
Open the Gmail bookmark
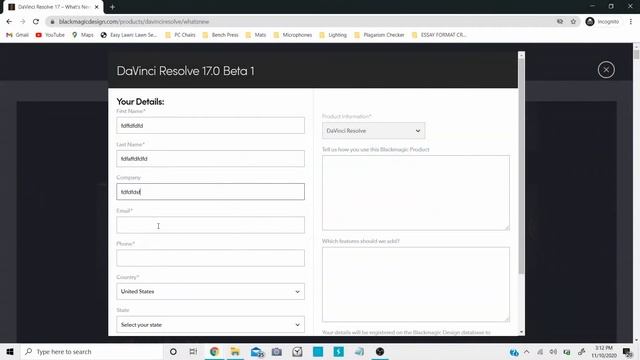click(x=17, y=35)
